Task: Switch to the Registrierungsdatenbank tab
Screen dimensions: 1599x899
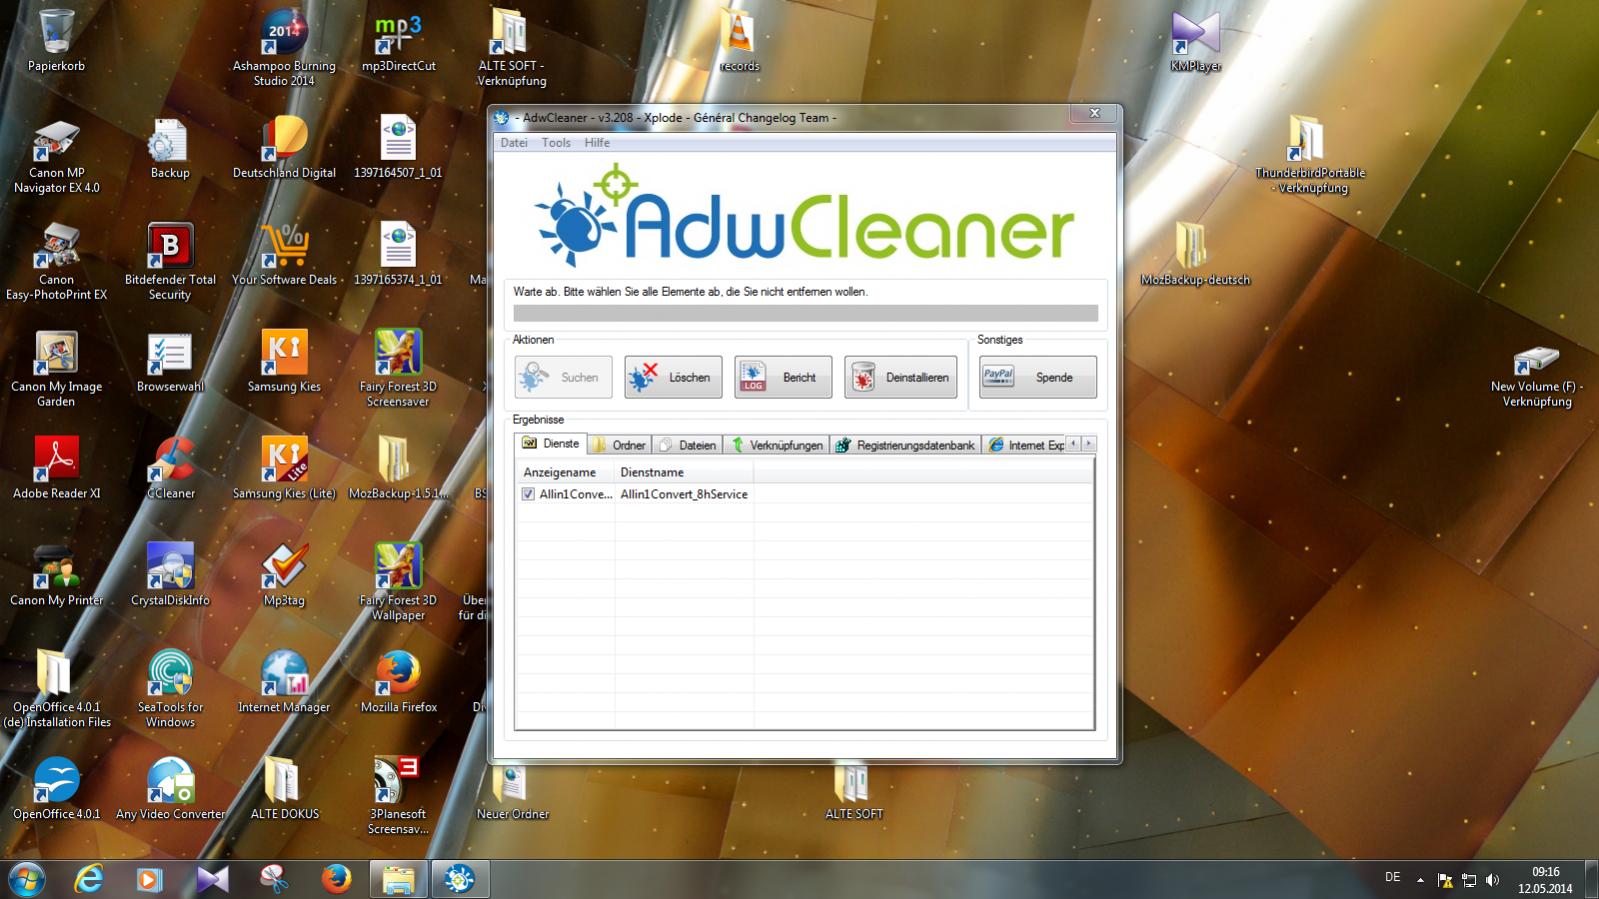Action: 905,445
